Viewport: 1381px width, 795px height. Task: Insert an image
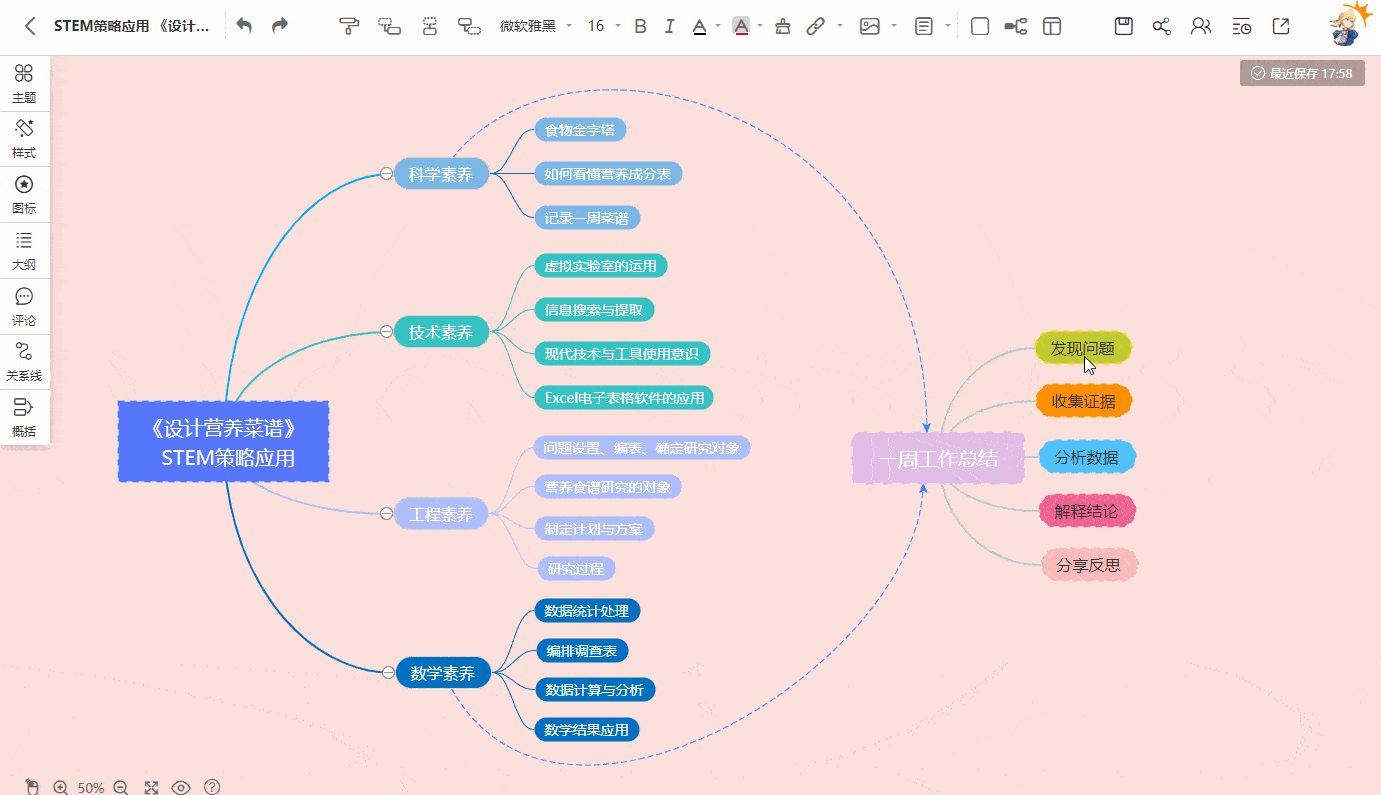870,26
